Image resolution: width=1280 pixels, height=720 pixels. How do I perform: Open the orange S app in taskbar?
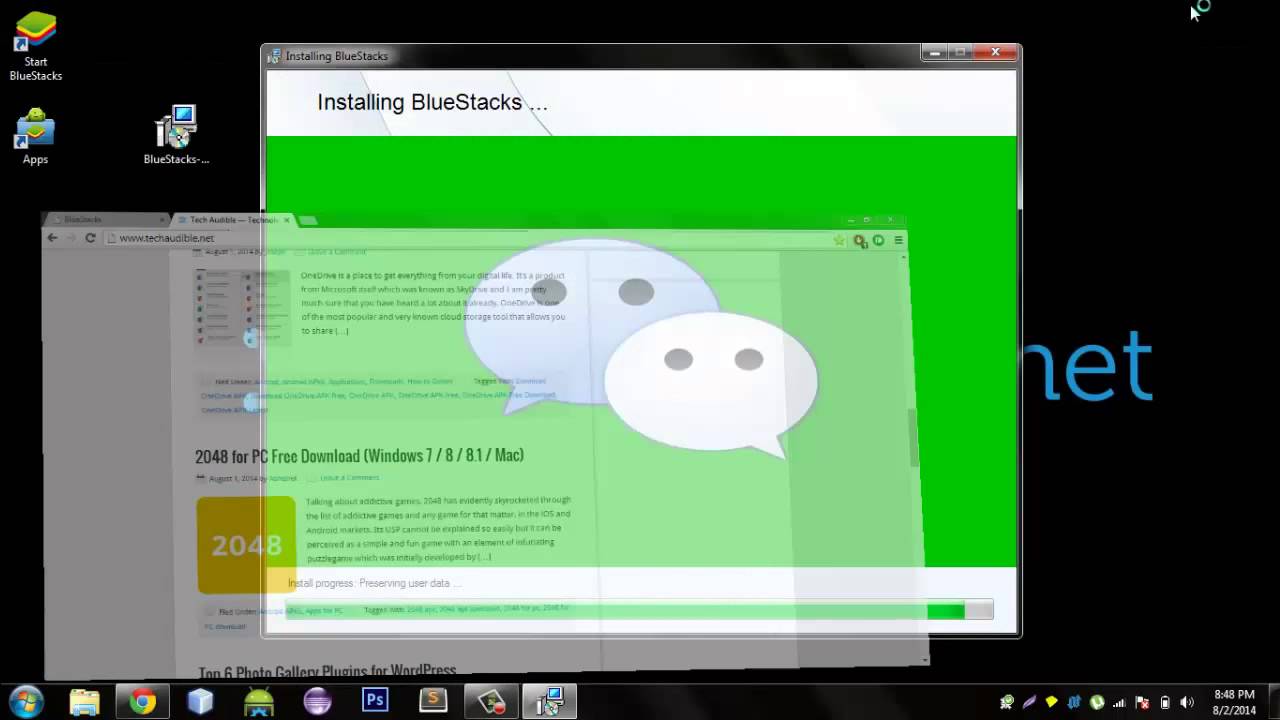433,701
